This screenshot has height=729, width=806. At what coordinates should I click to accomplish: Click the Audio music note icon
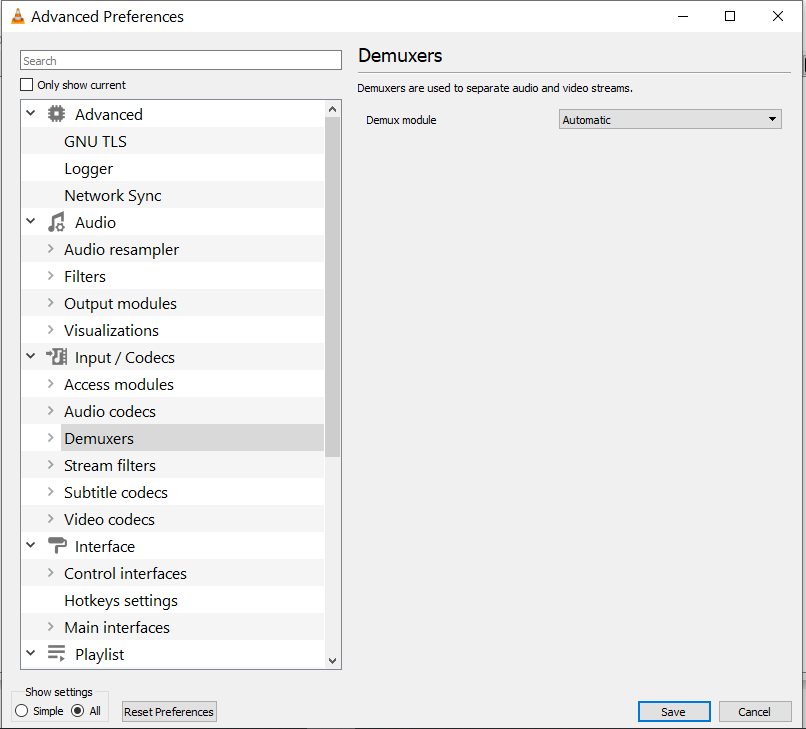[x=57, y=222]
